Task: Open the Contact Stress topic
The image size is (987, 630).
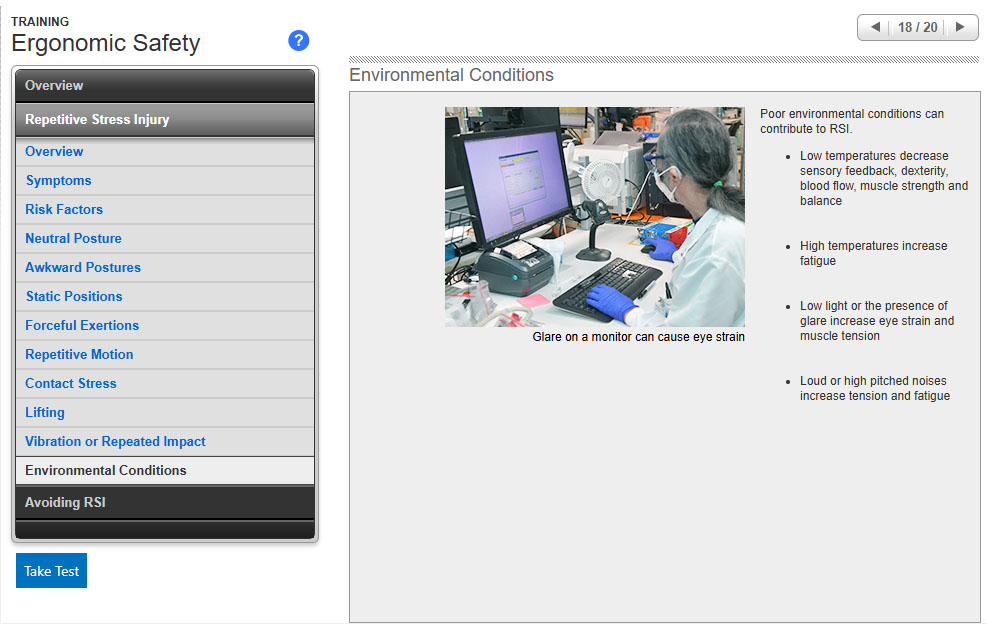Action: (x=70, y=384)
